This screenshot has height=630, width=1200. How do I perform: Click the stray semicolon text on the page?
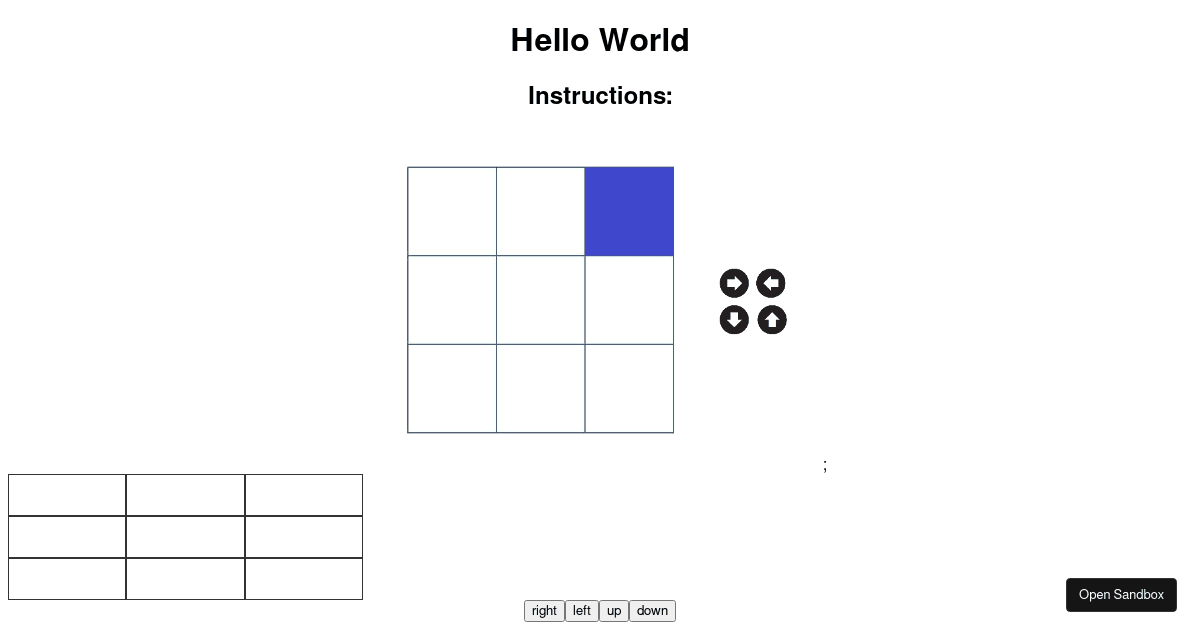(825, 465)
